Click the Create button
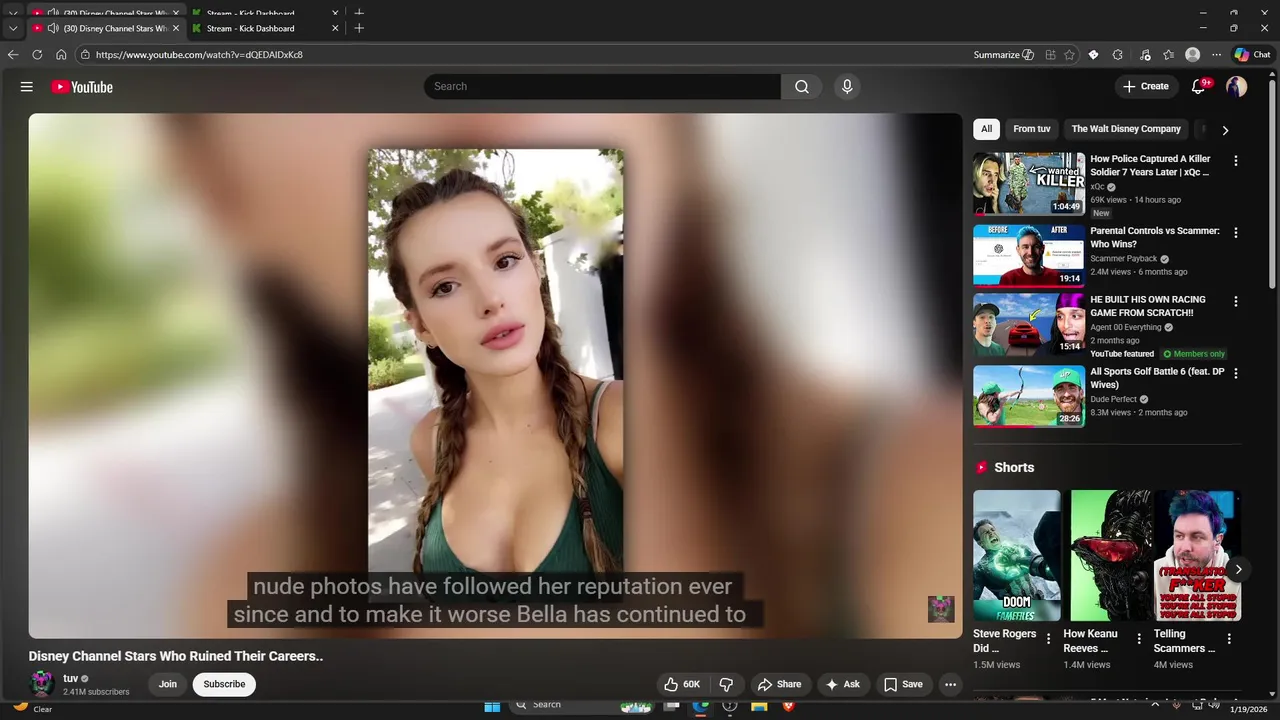 (x=1146, y=87)
